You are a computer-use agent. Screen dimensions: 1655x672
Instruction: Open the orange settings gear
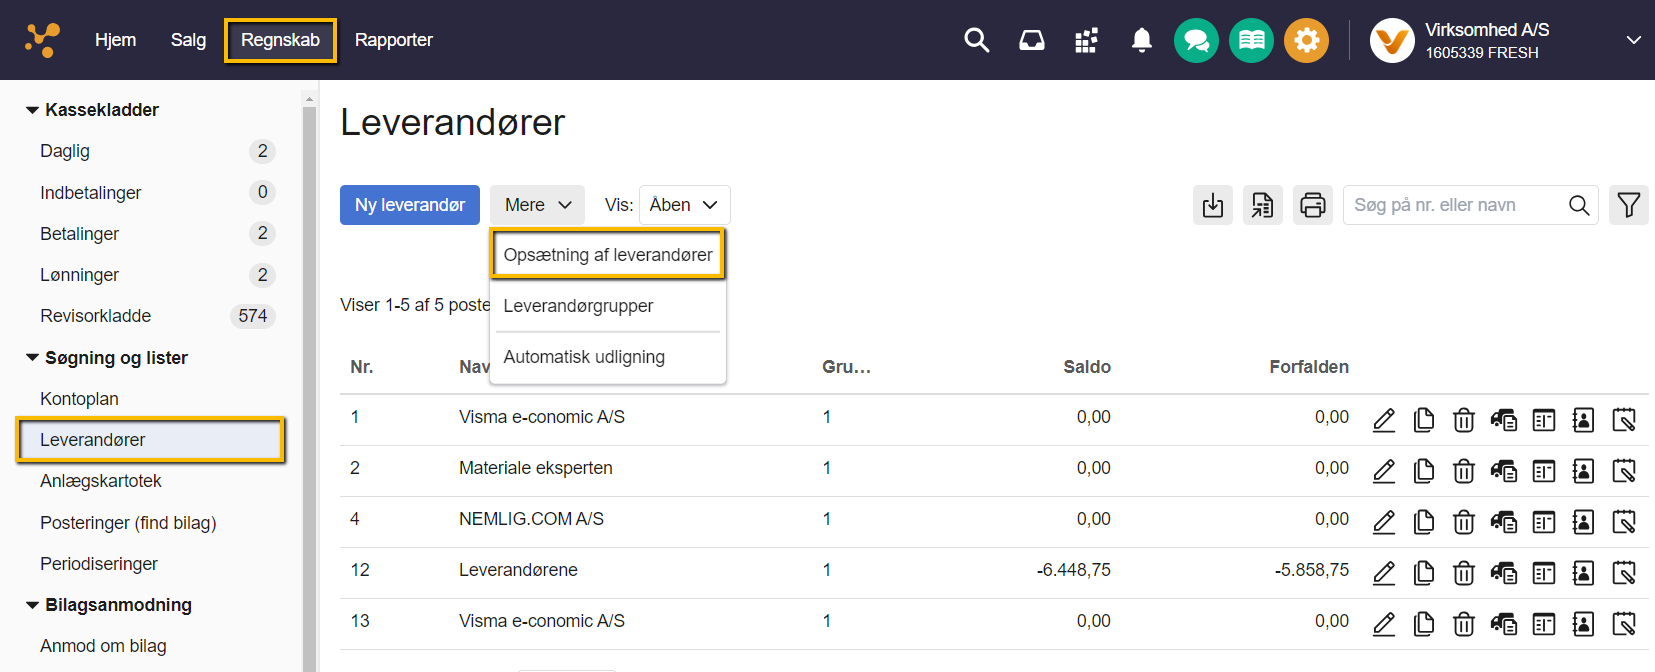point(1306,41)
